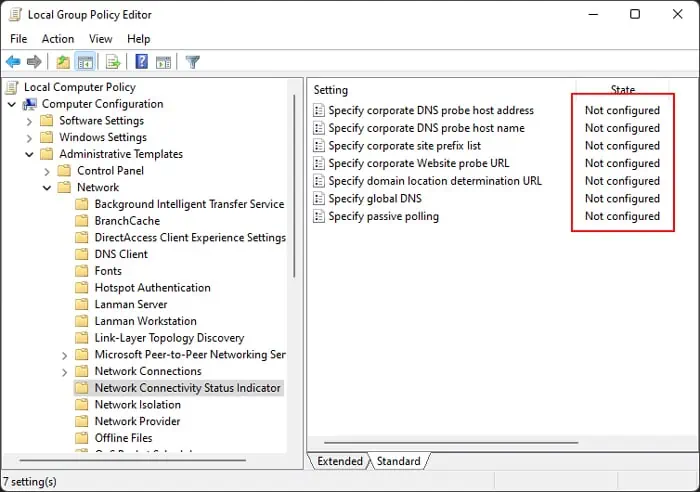
Task: Click the Forward arrow toolbar icon
Action: [34, 62]
